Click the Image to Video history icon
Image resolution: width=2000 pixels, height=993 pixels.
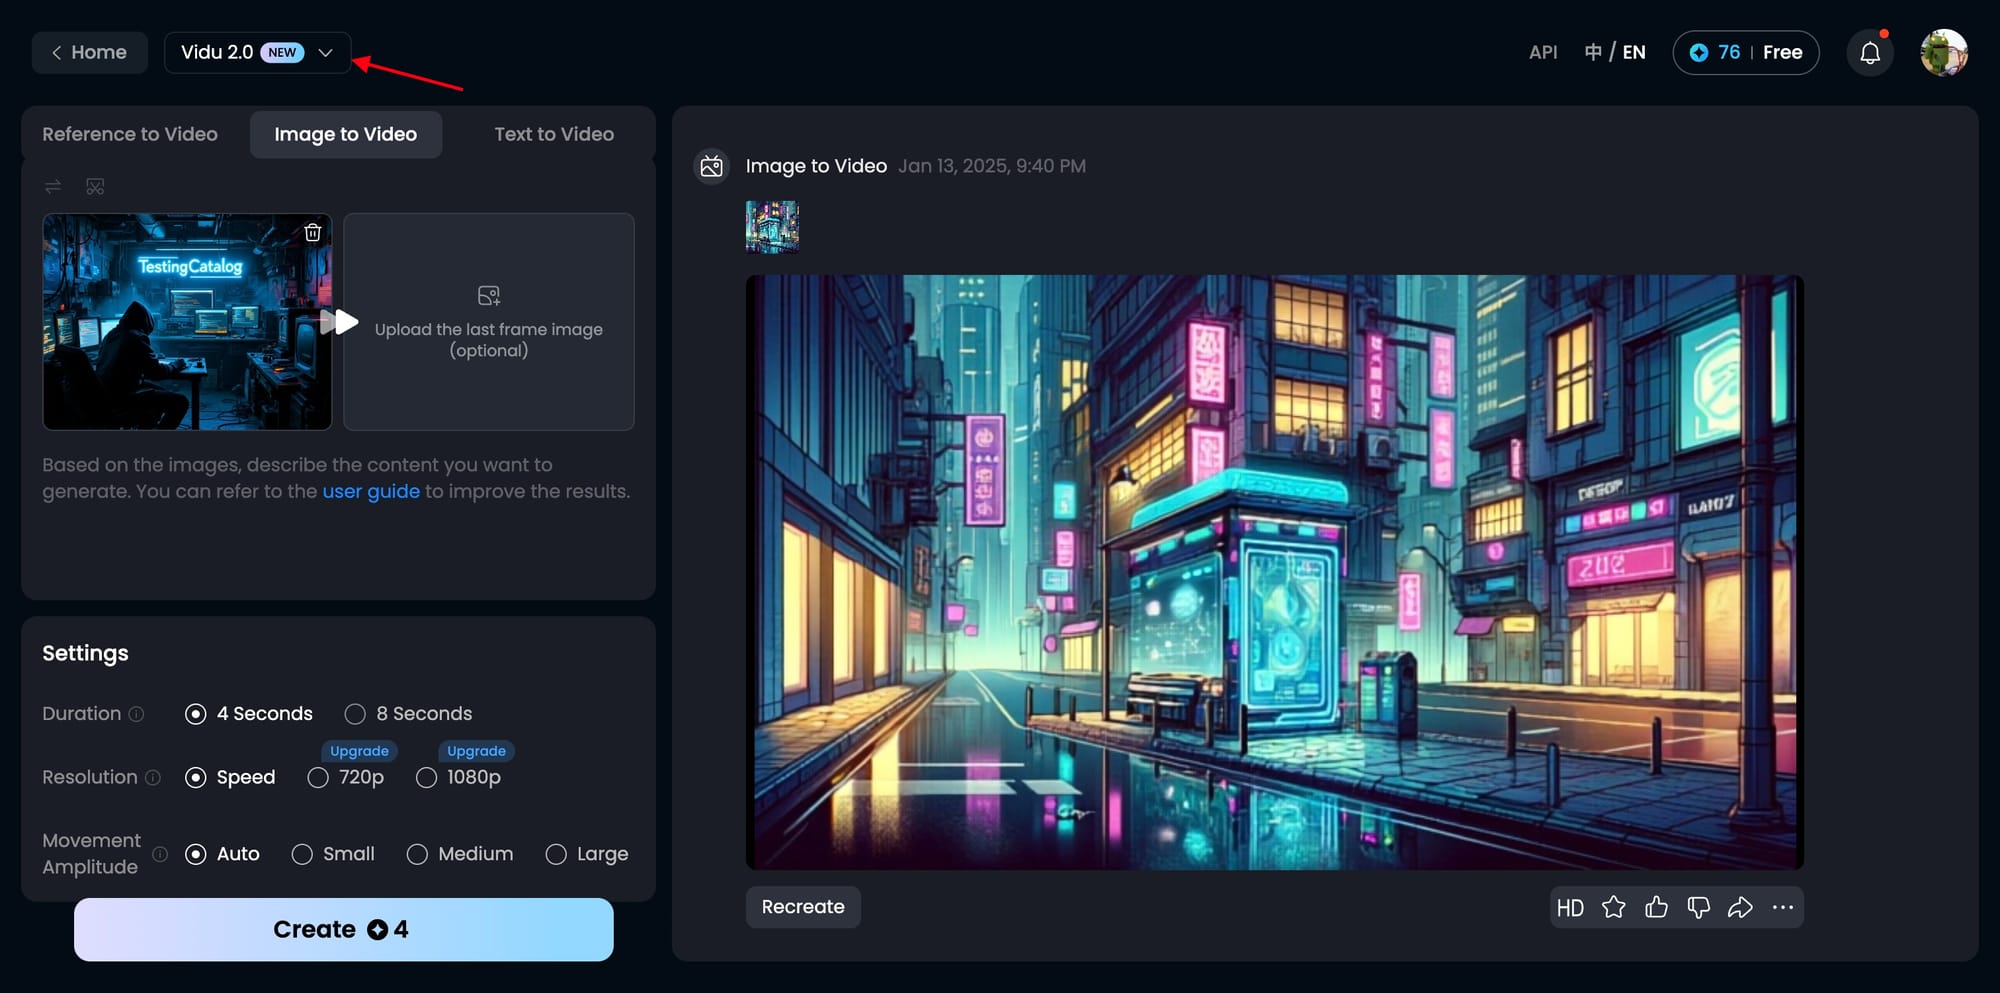click(711, 166)
